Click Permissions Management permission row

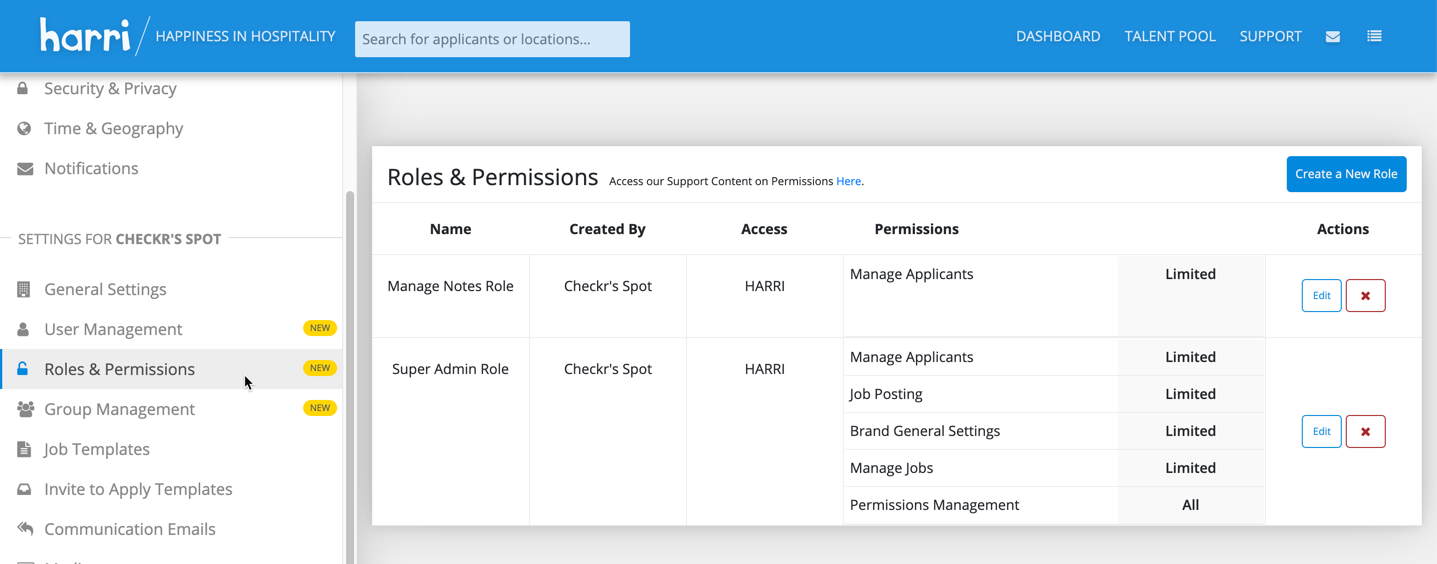coord(1054,505)
